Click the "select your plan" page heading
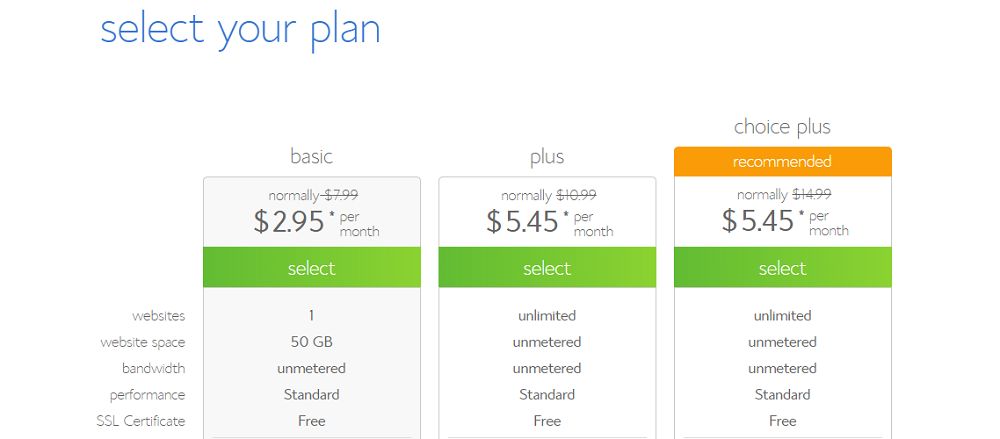 tap(240, 28)
